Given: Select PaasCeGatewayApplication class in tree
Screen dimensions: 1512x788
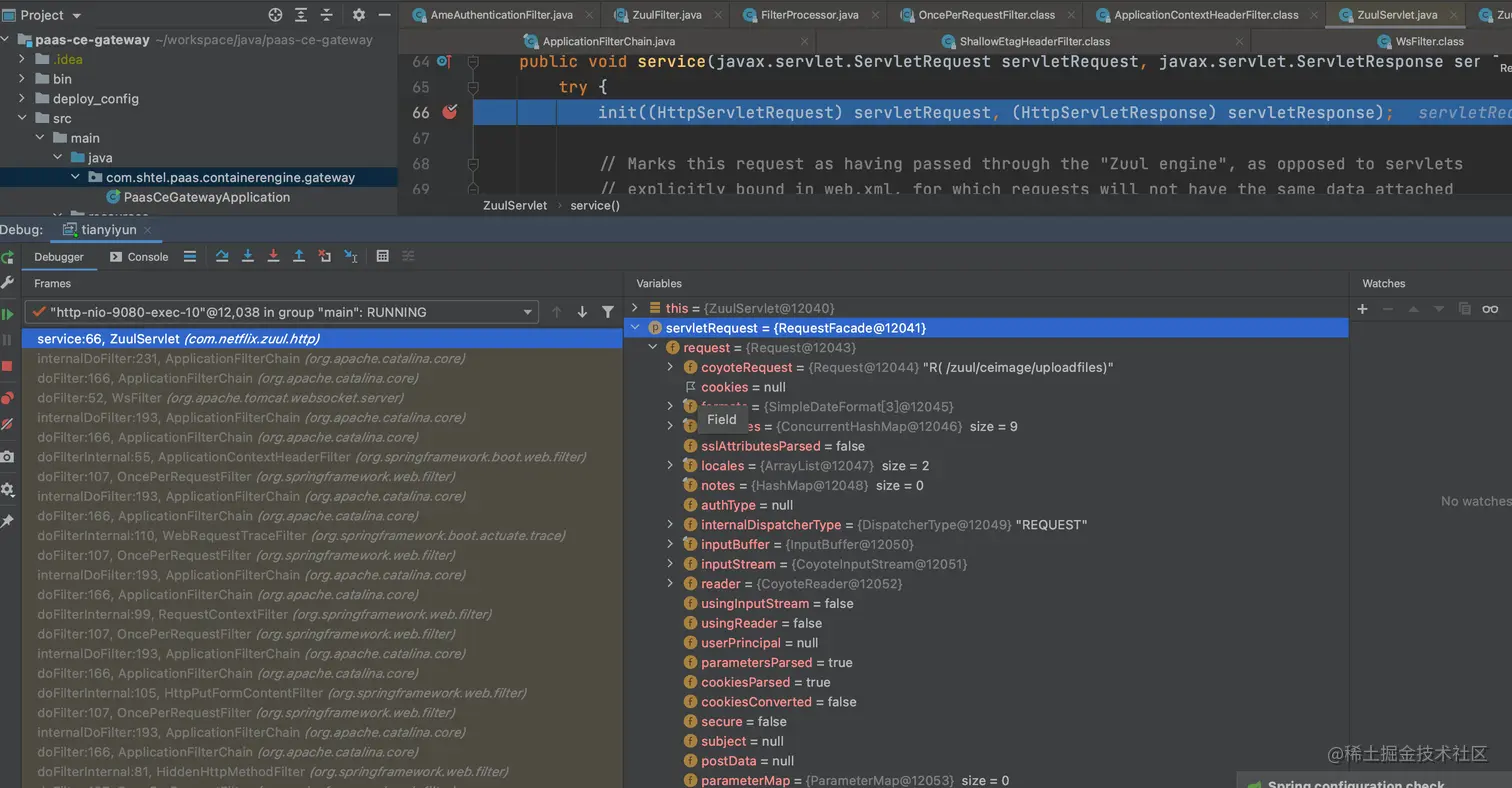Looking at the screenshot, I should (206, 197).
